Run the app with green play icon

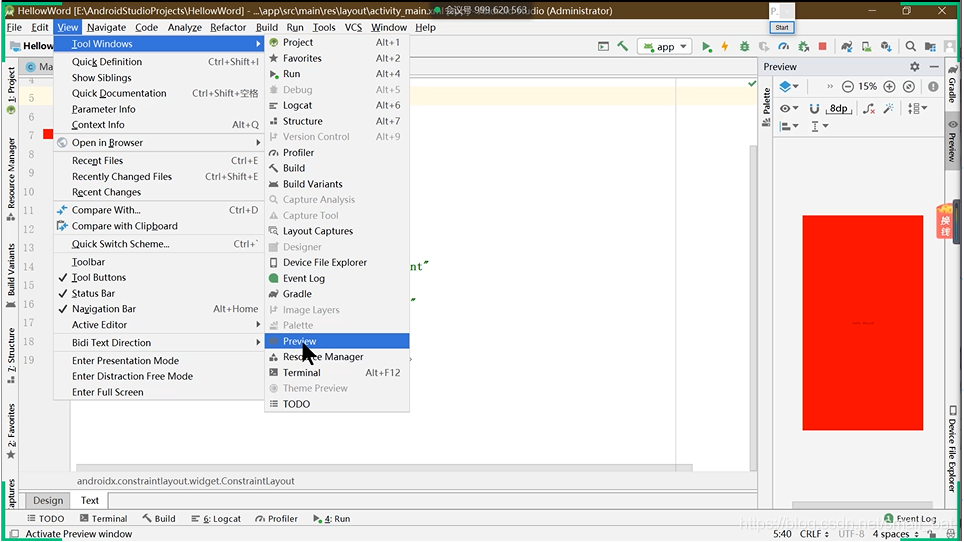(x=706, y=47)
